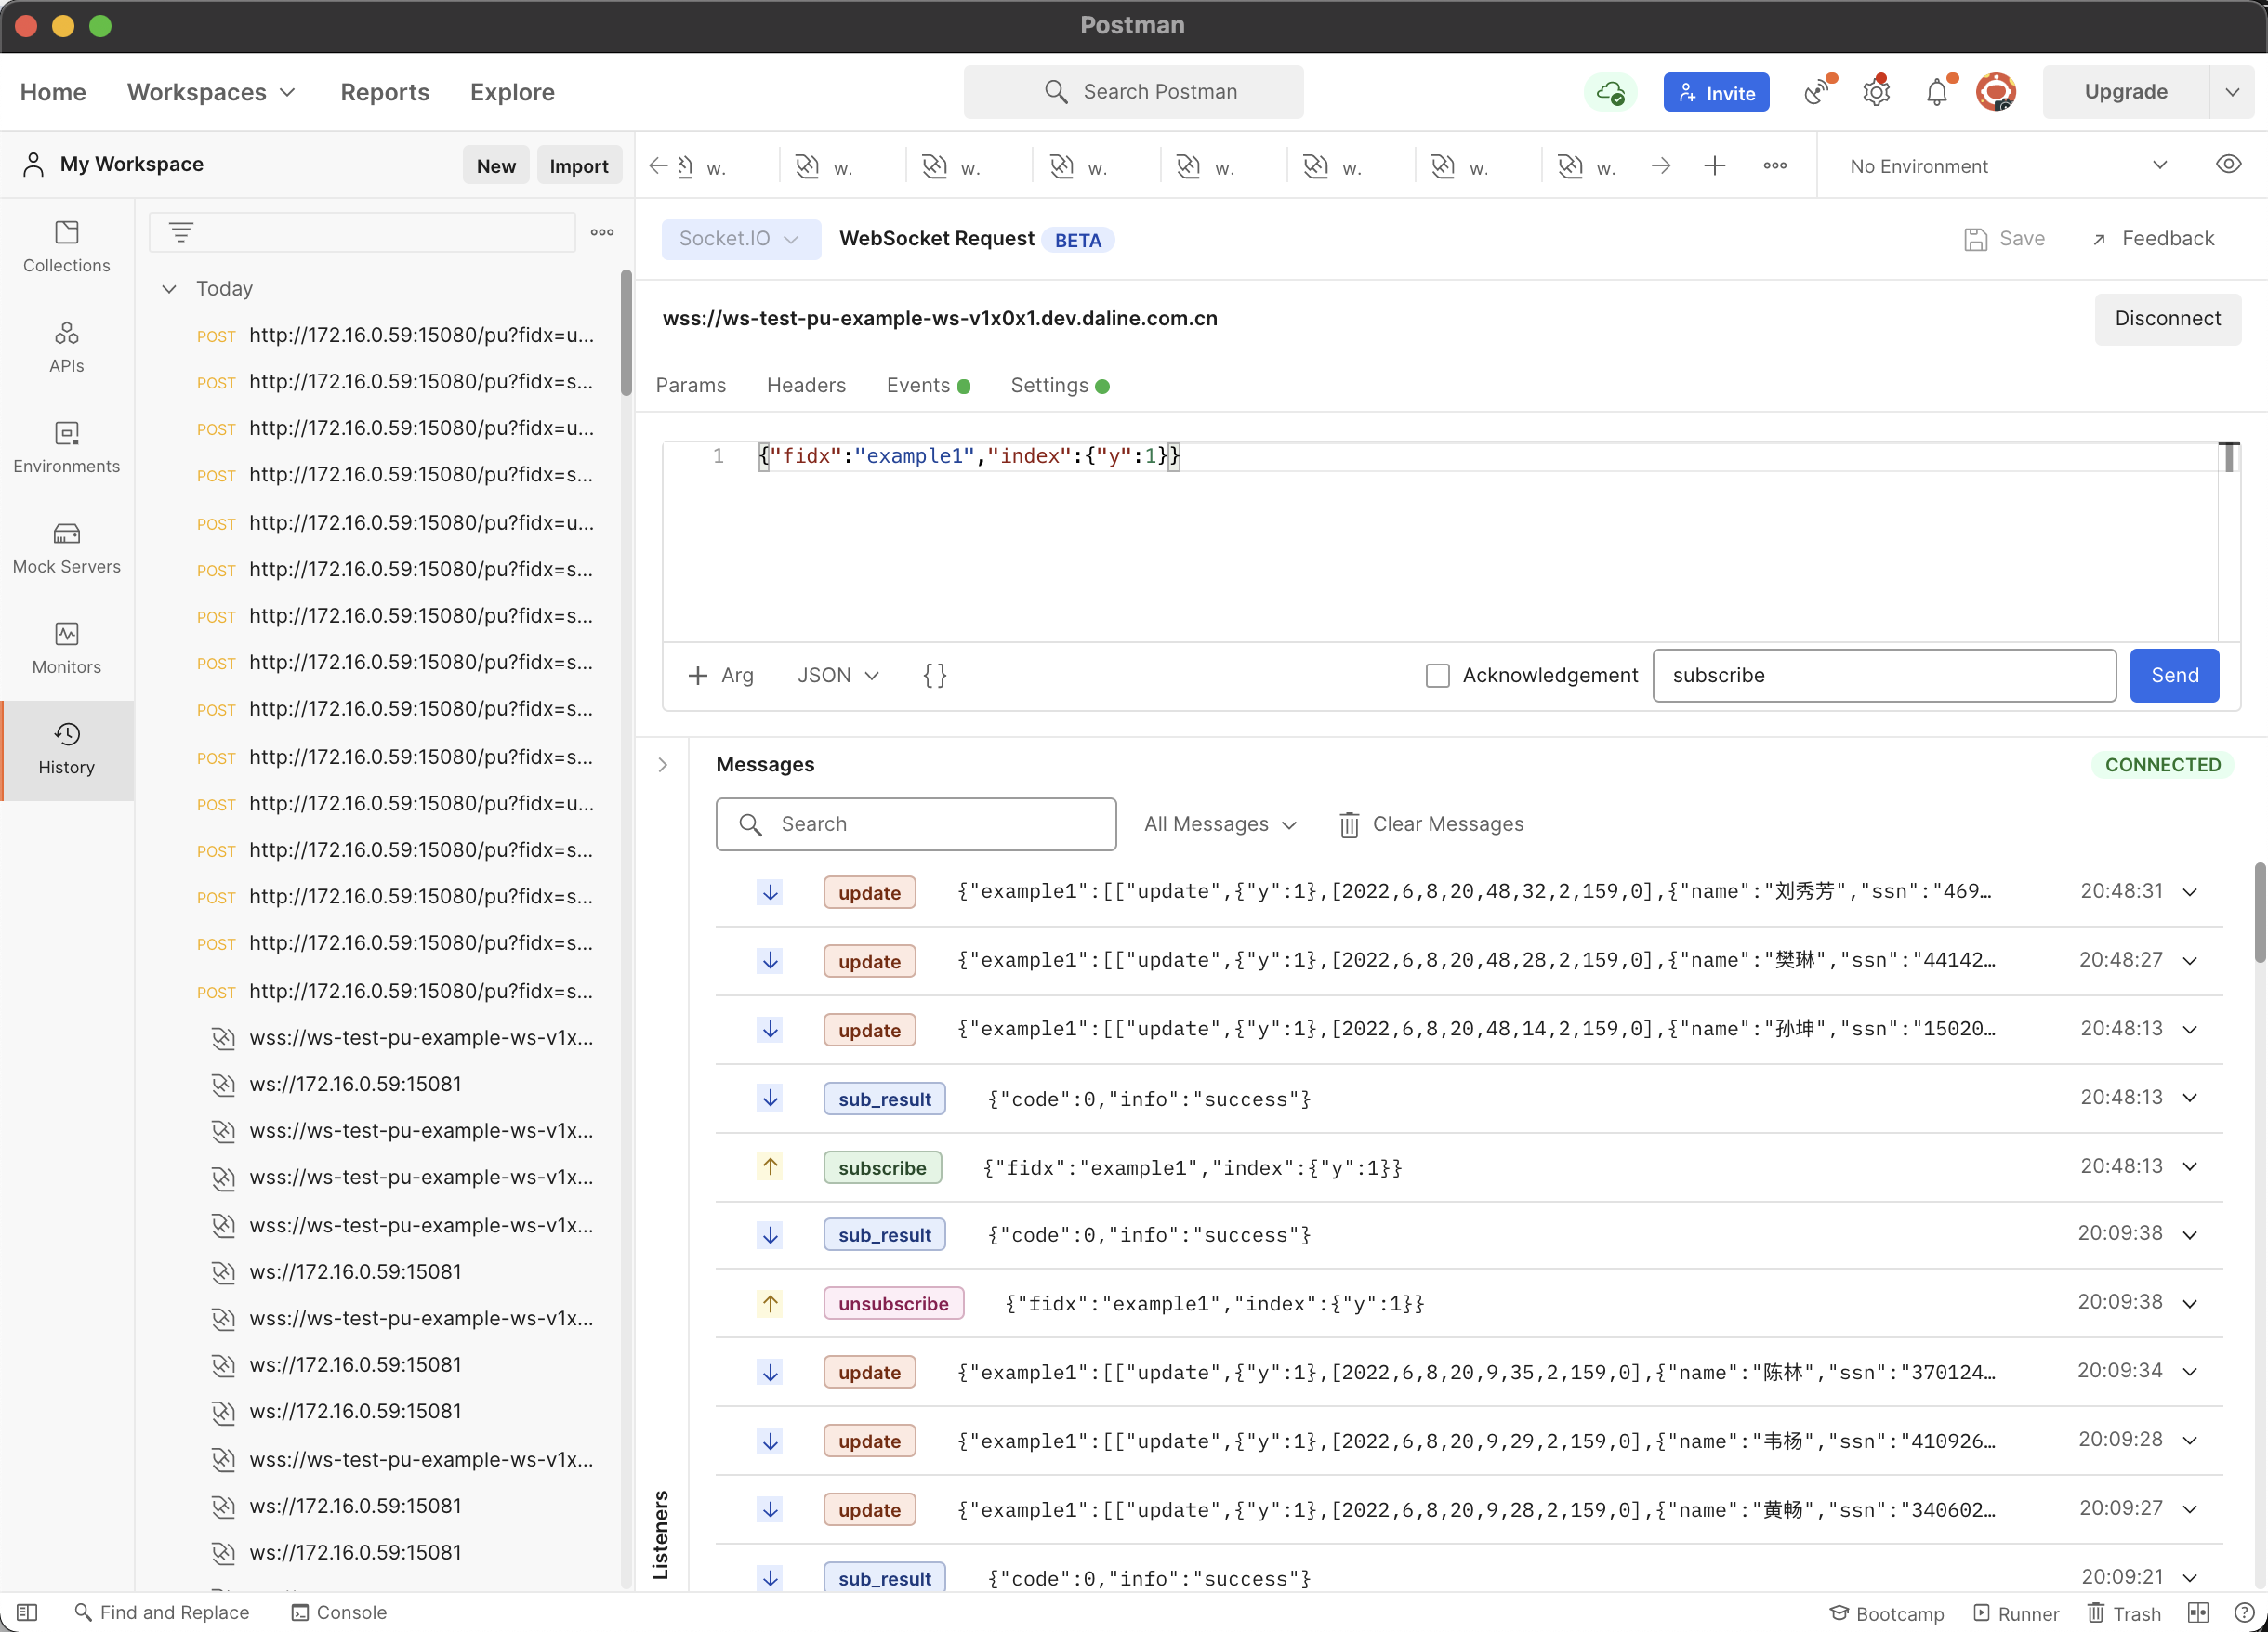Open the Trash in status bar
Image resolution: width=2268 pixels, height=1632 pixels.
click(2124, 1613)
